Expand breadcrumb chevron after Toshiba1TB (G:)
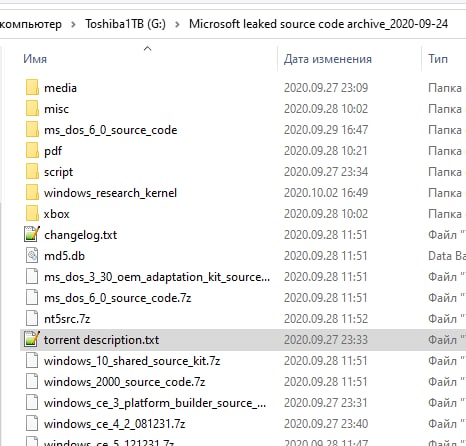The width and height of the screenshot is (466, 446). pyautogui.click(x=177, y=24)
